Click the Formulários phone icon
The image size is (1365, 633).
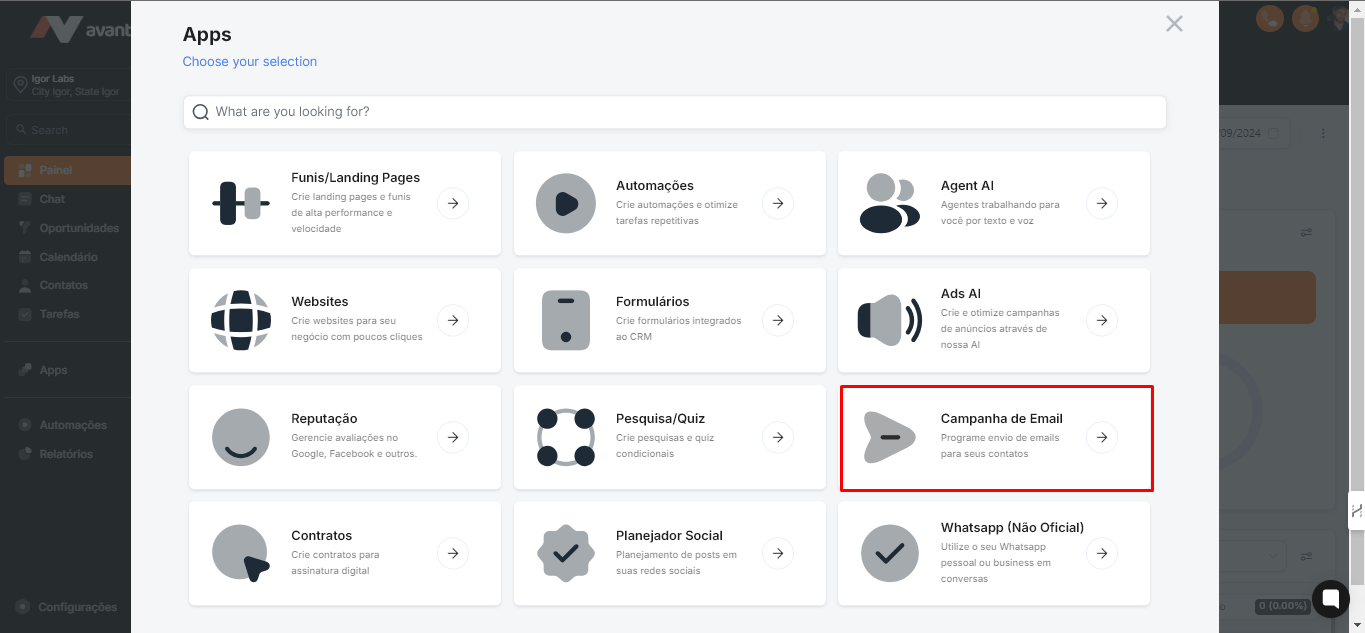click(565, 320)
